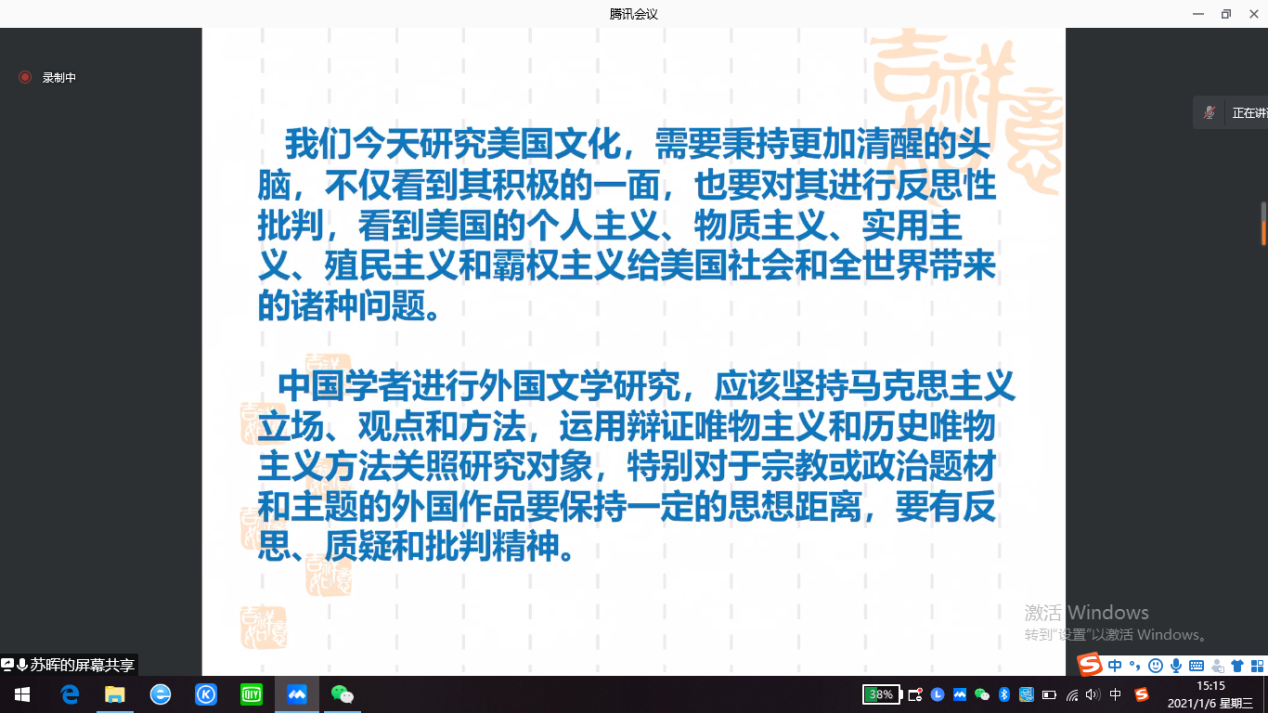Launch the iQIYI app from the taskbar

coord(251,695)
